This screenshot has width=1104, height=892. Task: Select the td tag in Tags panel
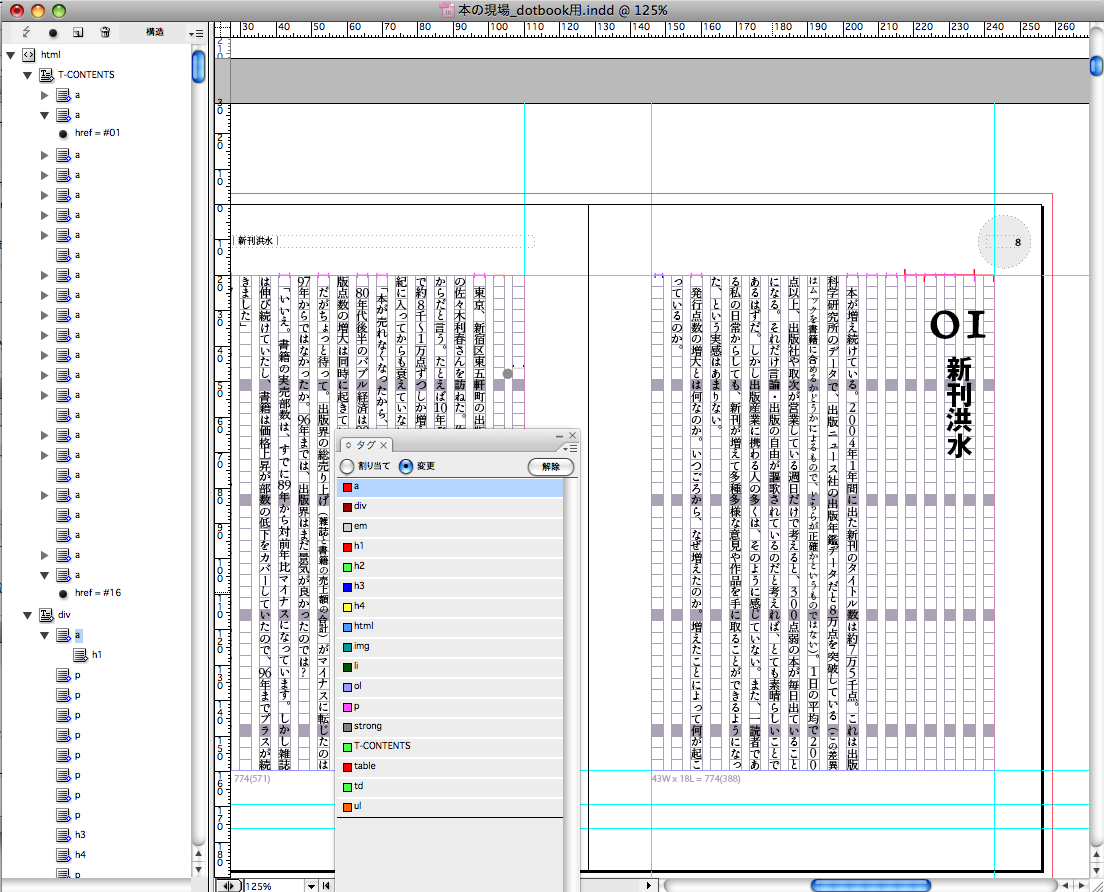click(x=450, y=786)
